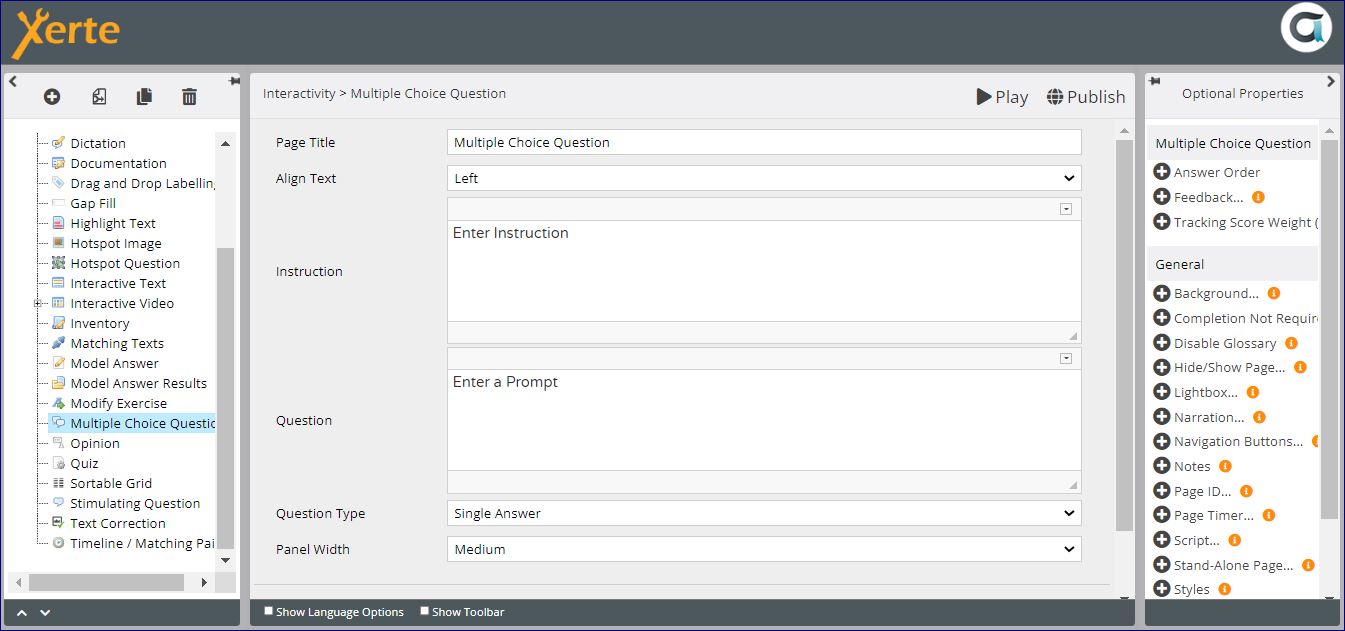
Task: Enable Show Language Options checkbox
Action: 268,611
